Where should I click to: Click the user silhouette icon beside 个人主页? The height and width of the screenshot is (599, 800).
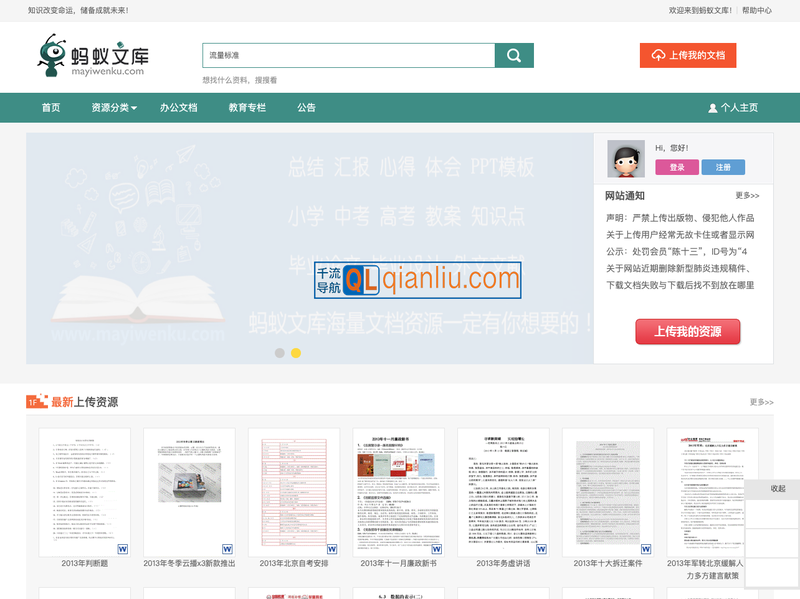[x=713, y=108]
